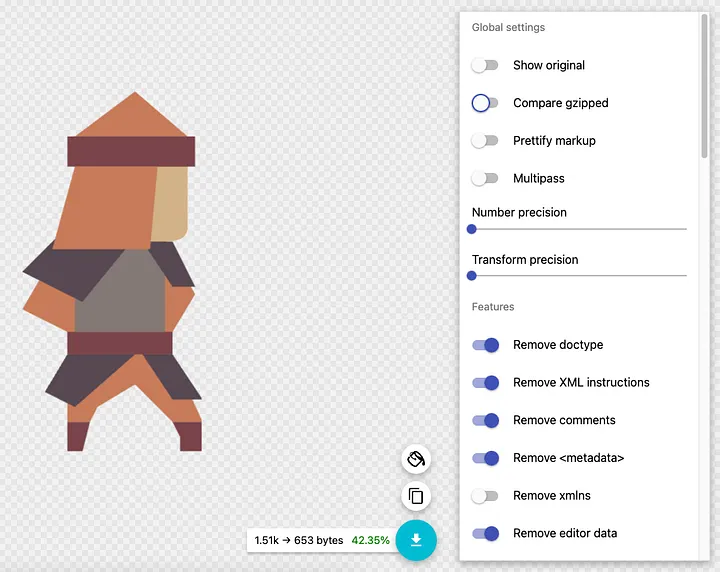Click the 'Global settings' heading

click(508, 28)
